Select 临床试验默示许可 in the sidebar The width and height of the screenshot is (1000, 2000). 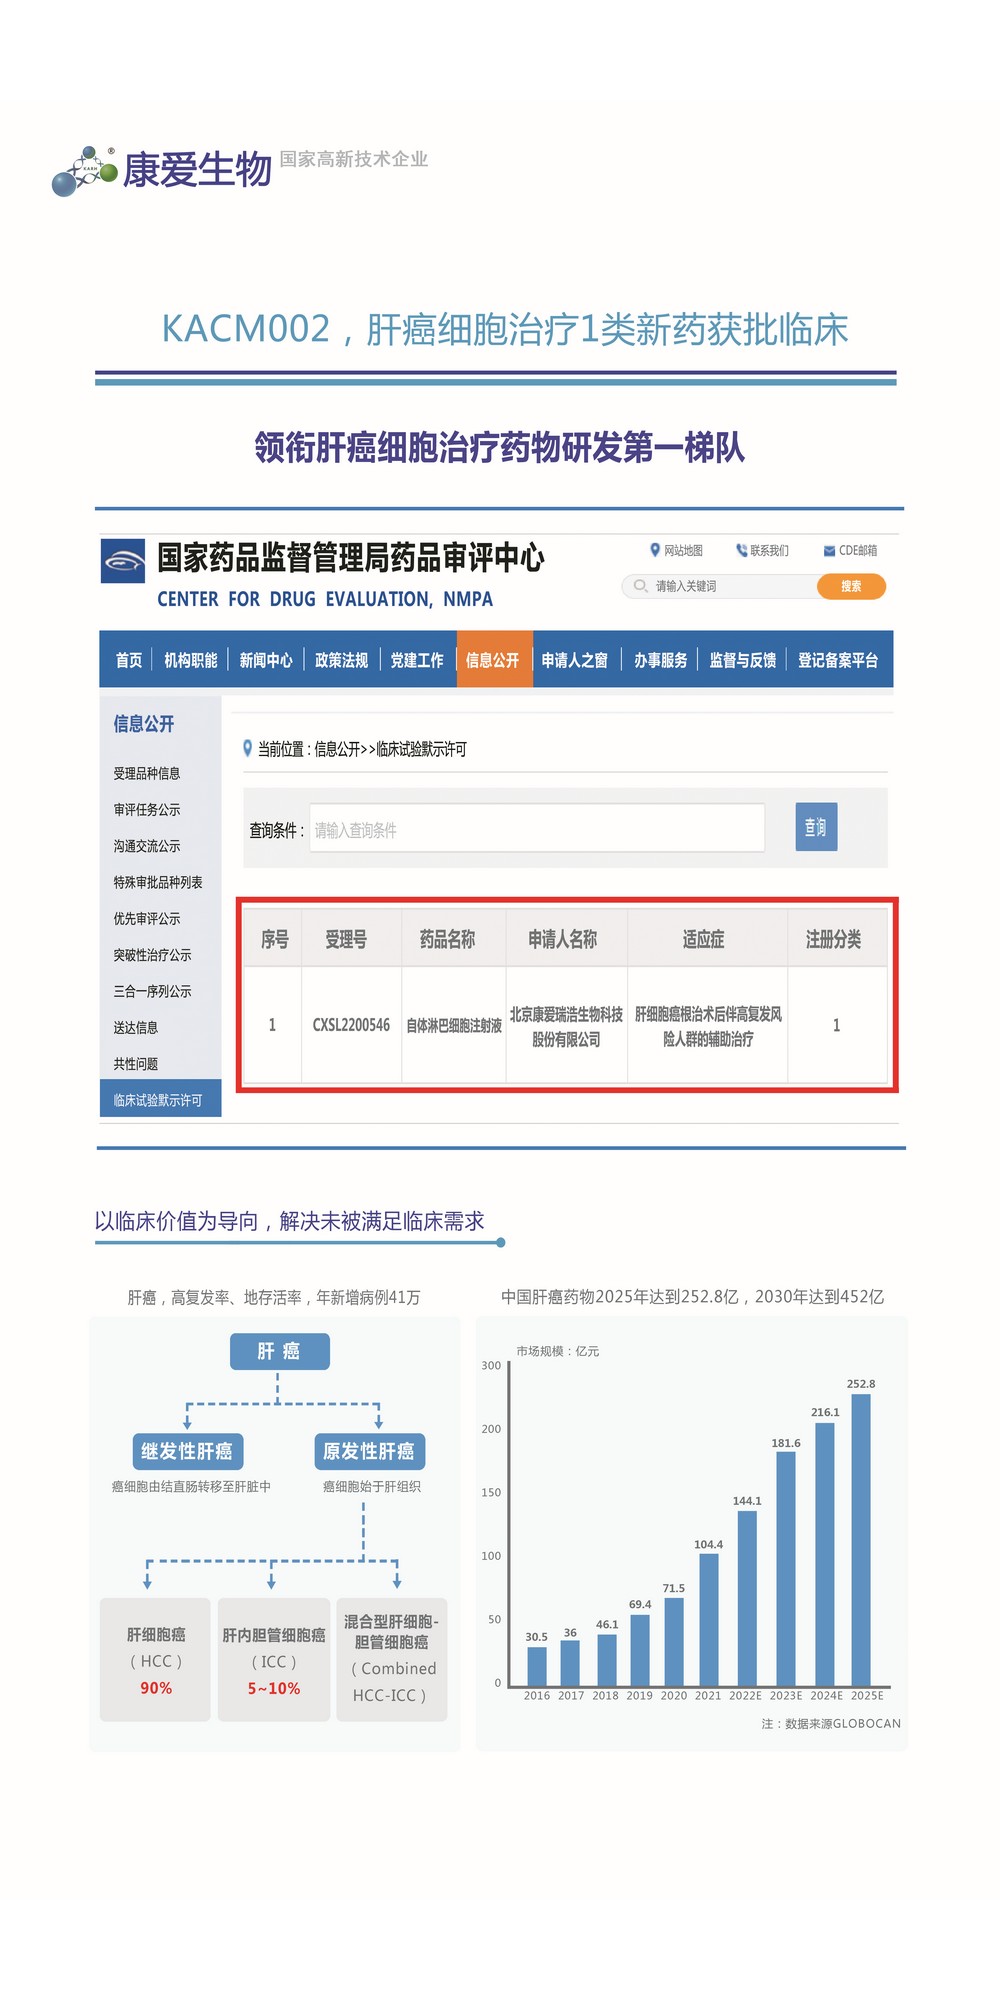[x=160, y=1100]
